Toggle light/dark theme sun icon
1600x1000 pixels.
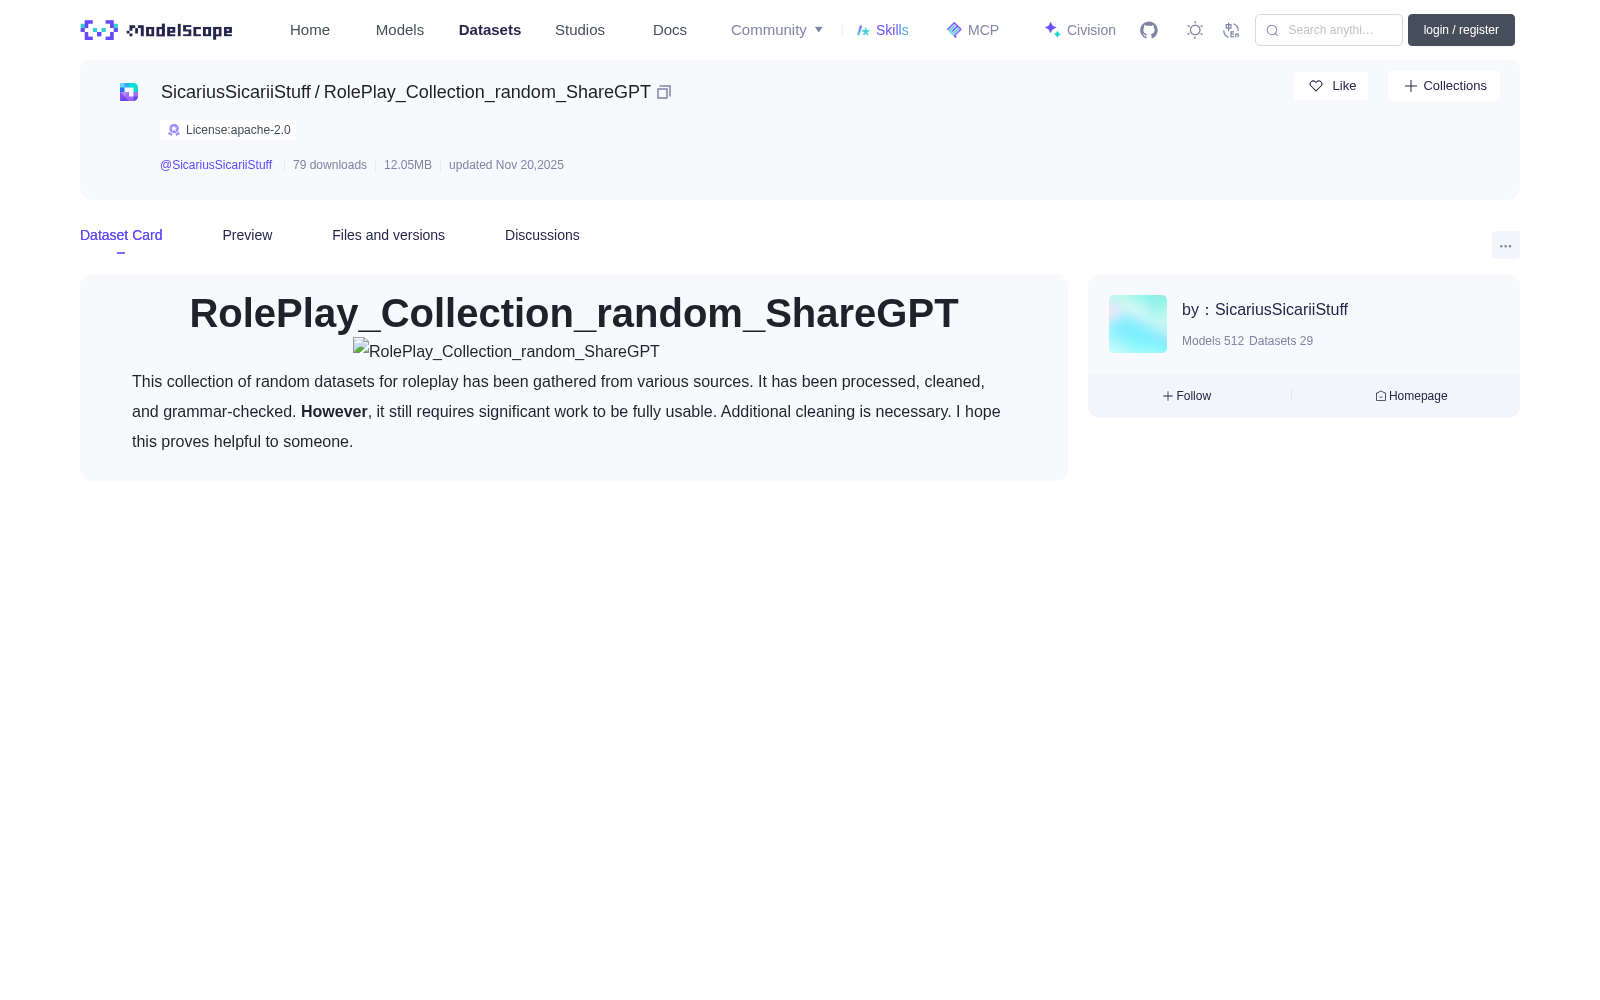tap(1195, 30)
